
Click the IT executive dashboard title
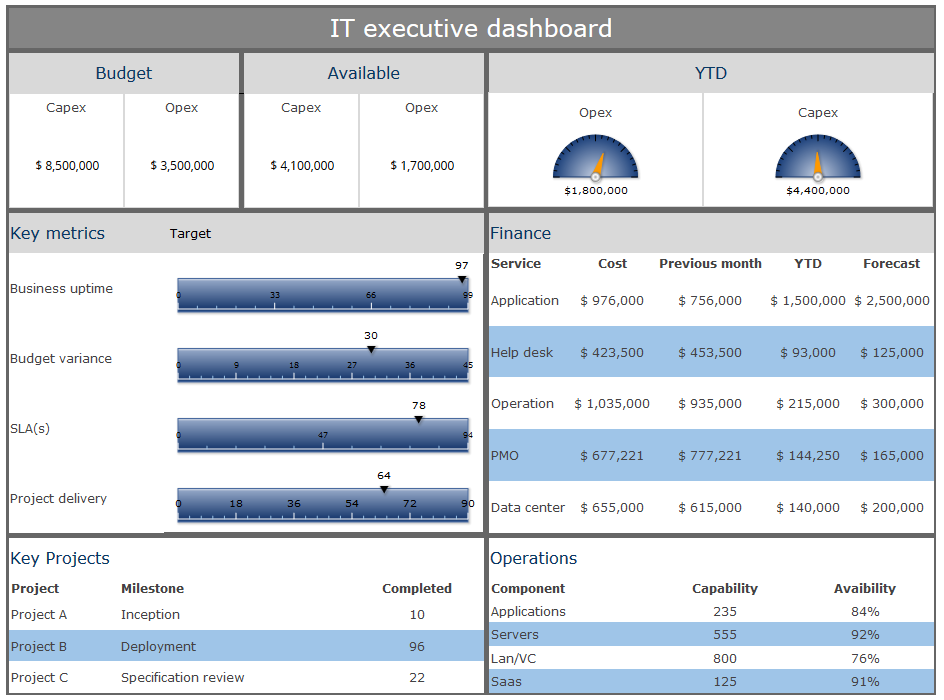click(471, 28)
